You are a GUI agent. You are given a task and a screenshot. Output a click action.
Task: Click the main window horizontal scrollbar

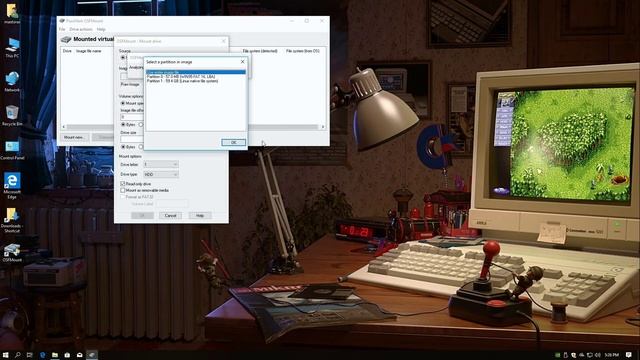pos(193,127)
